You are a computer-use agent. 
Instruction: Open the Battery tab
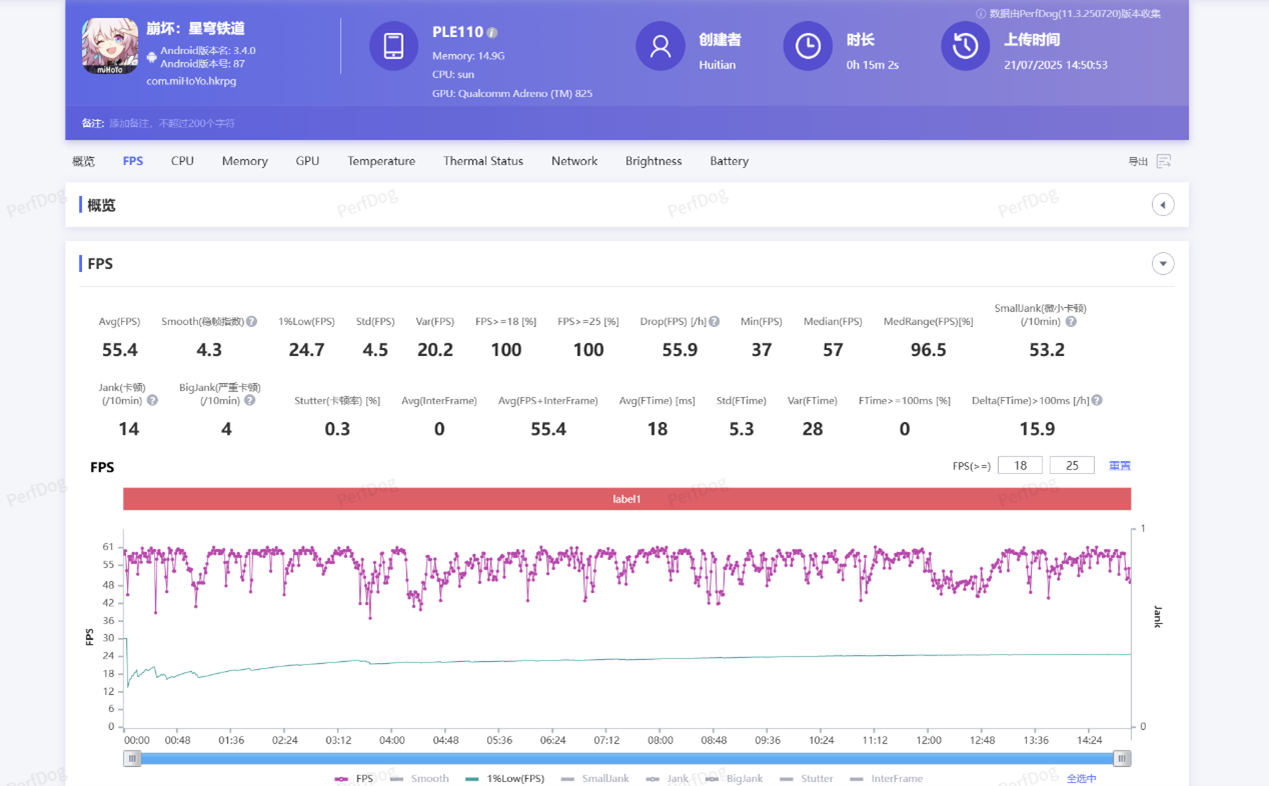pos(729,161)
